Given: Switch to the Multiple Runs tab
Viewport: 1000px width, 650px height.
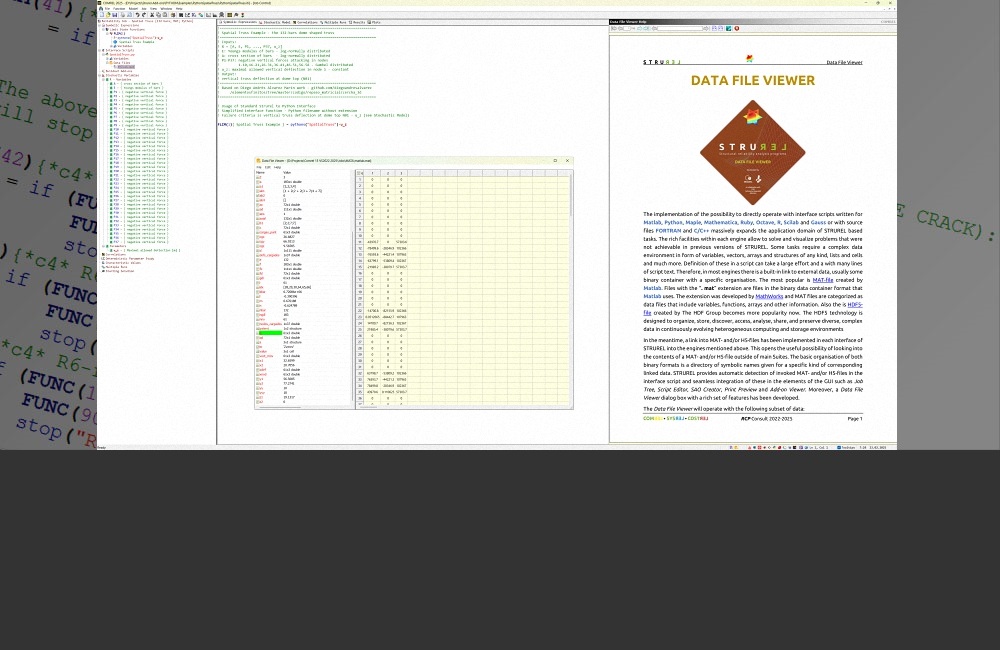Looking at the screenshot, I should pyautogui.click(x=334, y=22).
